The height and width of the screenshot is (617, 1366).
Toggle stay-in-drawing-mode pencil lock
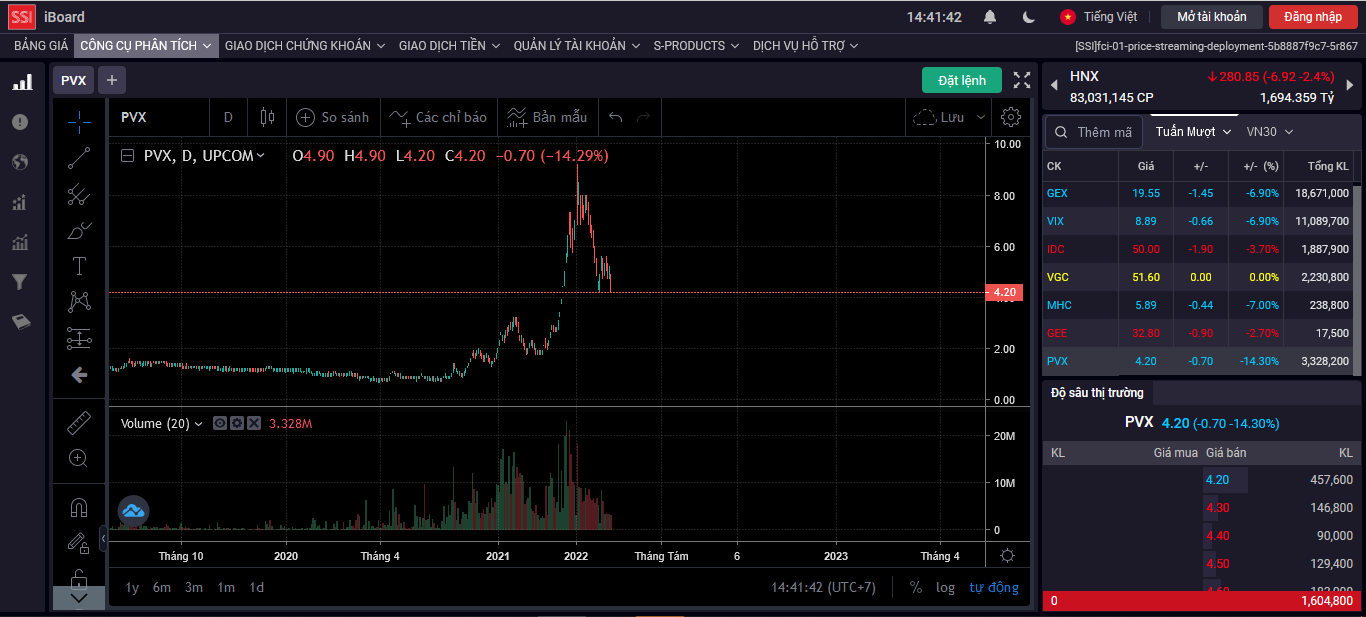coord(79,543)
